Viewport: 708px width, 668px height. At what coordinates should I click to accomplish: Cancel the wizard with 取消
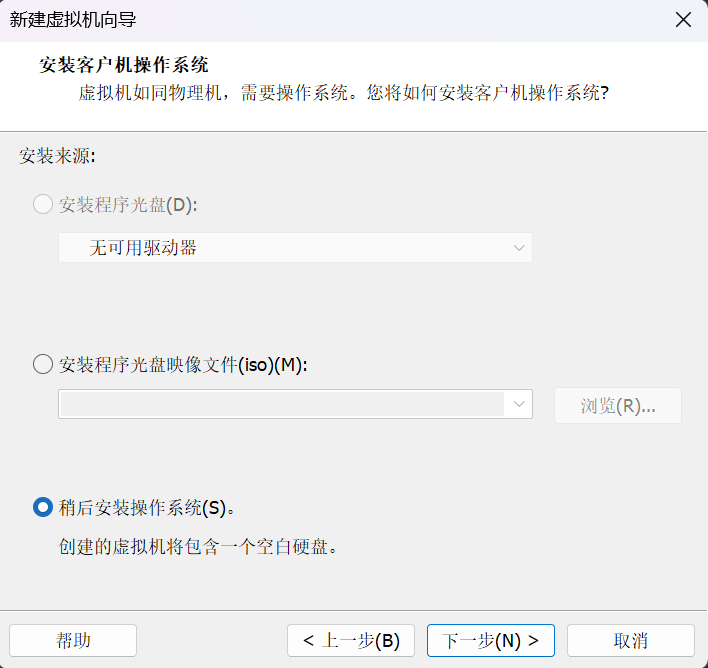pyautogui.click(x=631, y=640)
